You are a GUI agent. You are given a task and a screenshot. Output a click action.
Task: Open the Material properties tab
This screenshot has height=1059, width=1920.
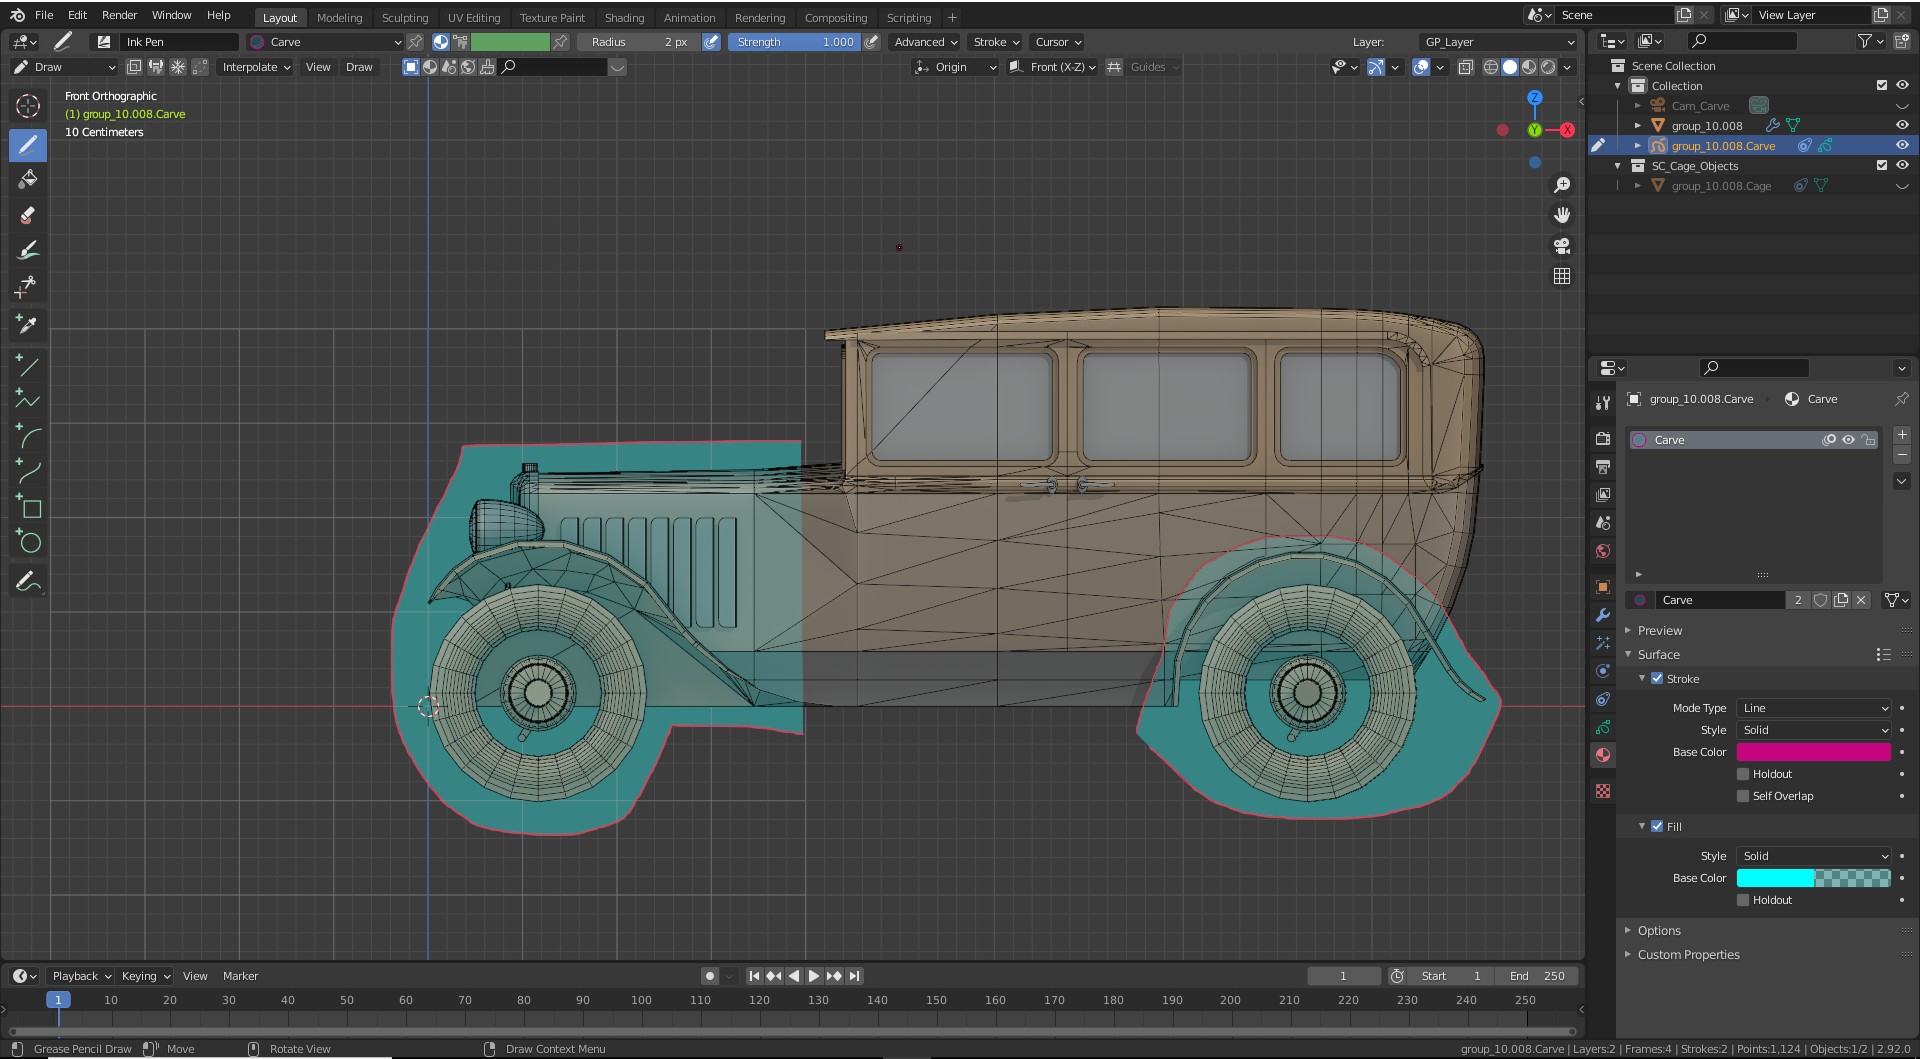coord(1603,755)
